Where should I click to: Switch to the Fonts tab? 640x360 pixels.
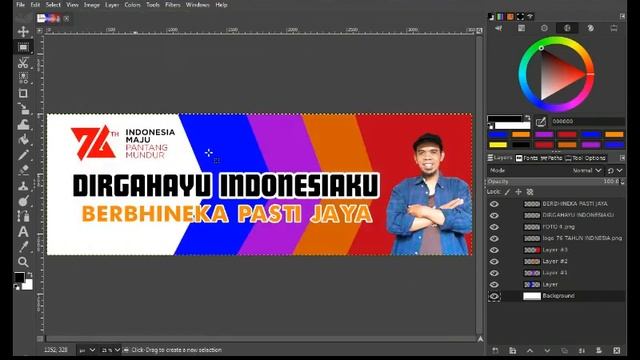tap(527, 158)
